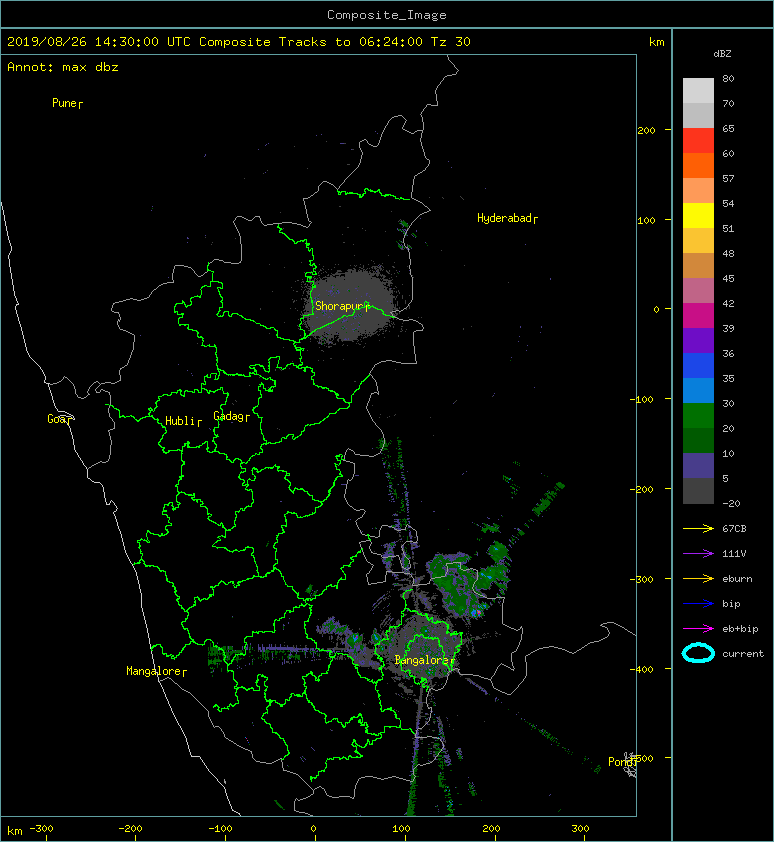Viewport: 774px width, 842px height.
Task: Pick the bright green 20-30 dBZ swatch
Action: point(698,416)
